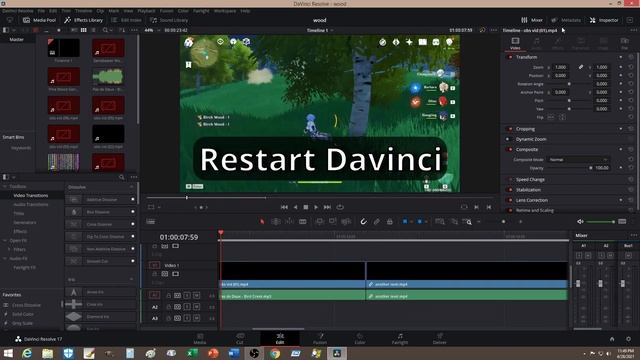Reset the Transform section
The width and height of the screenshot is (640, 360).
click(x=631, y=57)
